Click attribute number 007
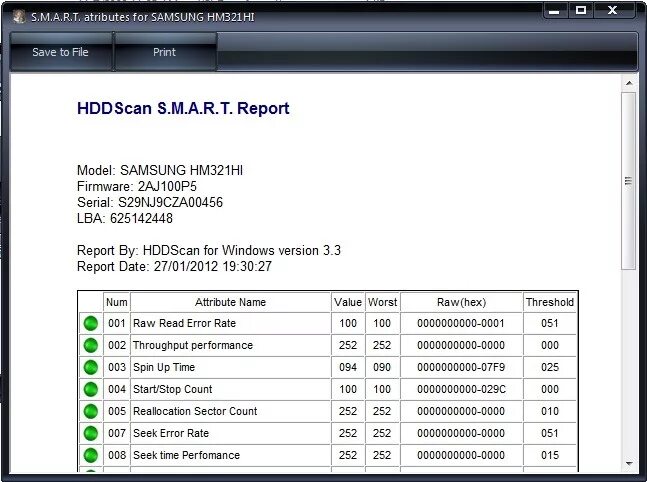This screenshot has height=482, width=647. tap(117, 433)
